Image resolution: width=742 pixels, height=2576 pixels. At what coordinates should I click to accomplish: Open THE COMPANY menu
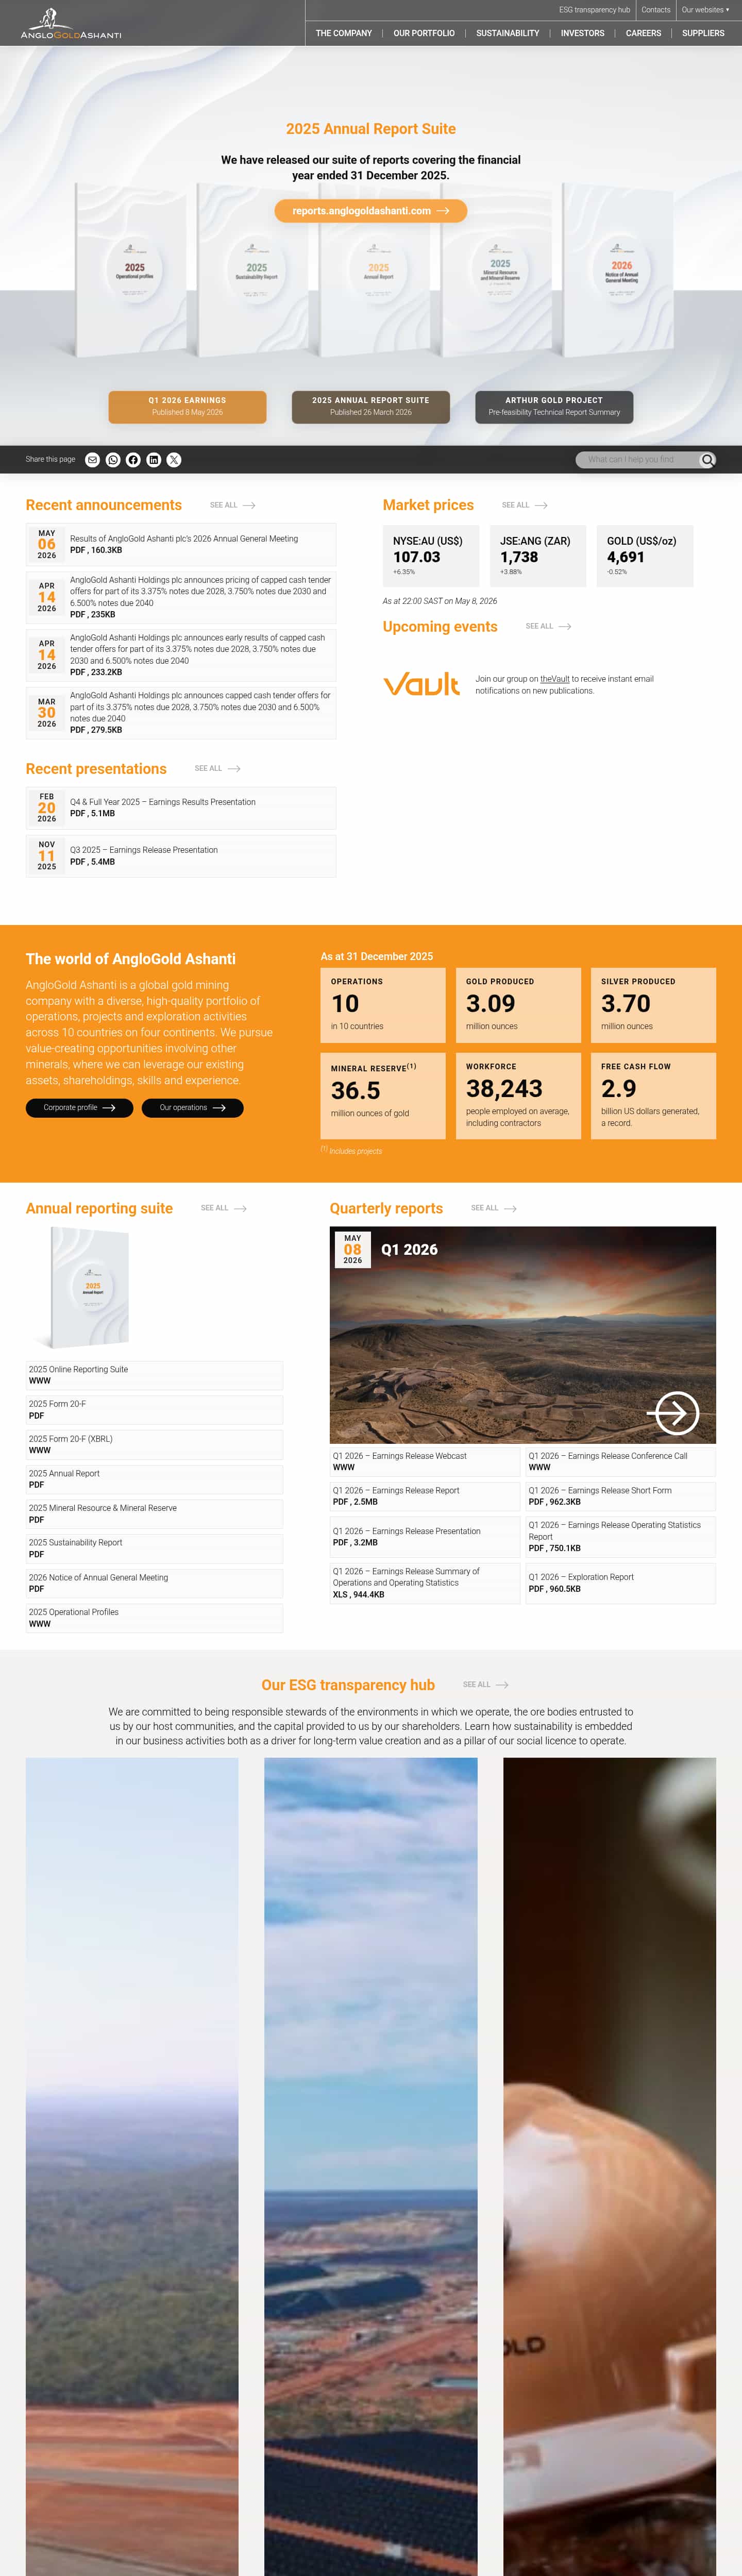[x=344, y=33]
